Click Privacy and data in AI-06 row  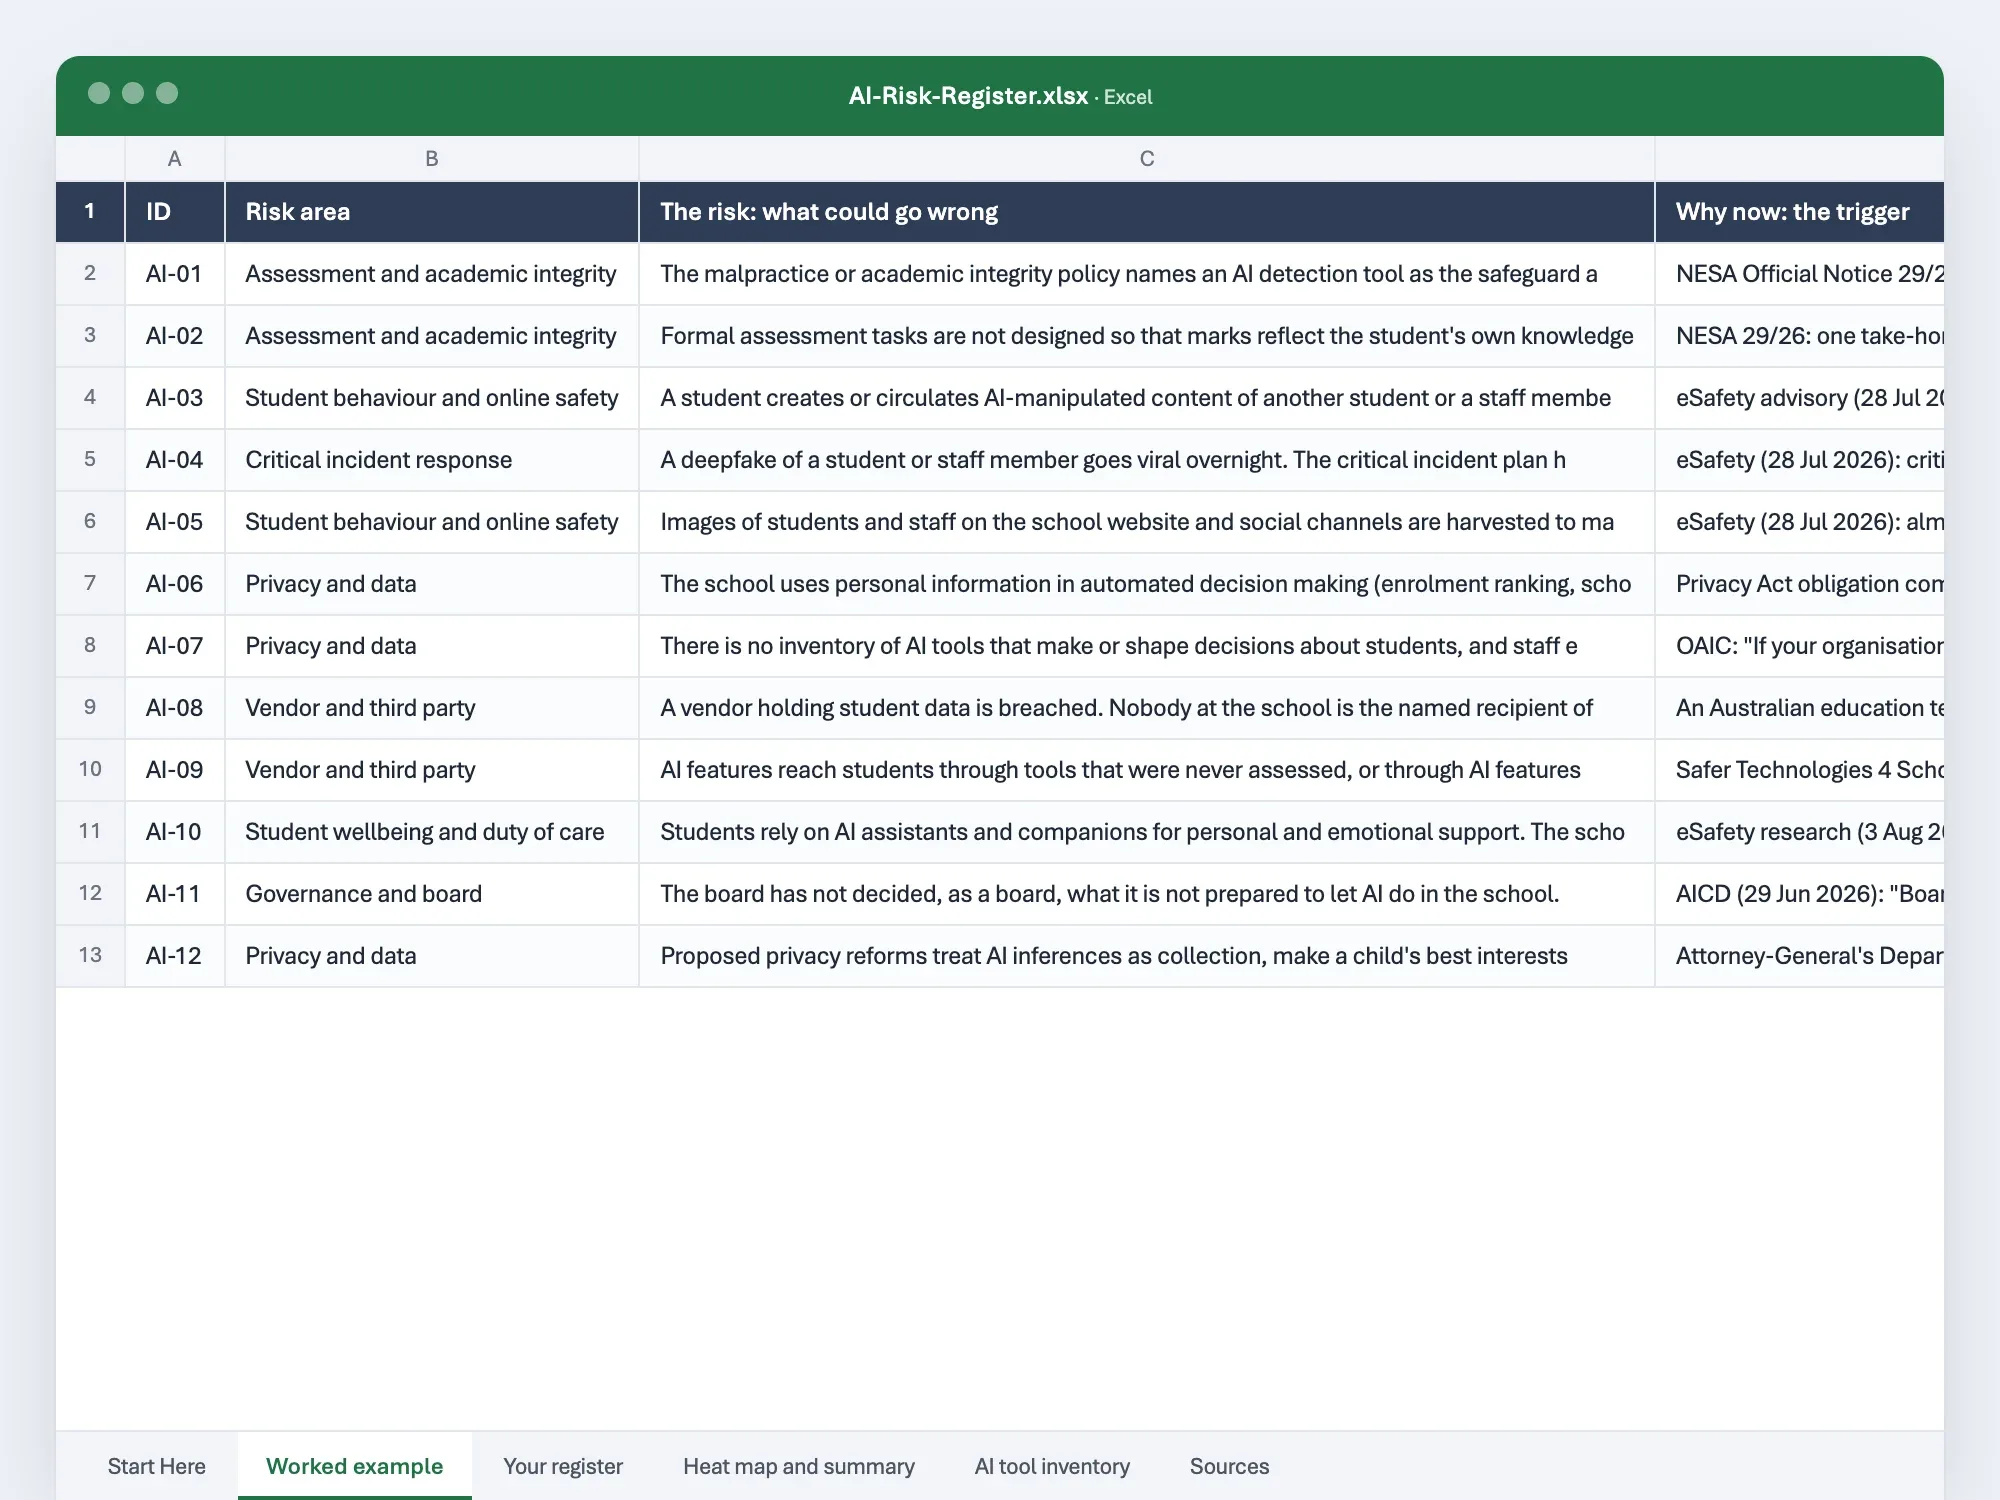click(432, 584)
